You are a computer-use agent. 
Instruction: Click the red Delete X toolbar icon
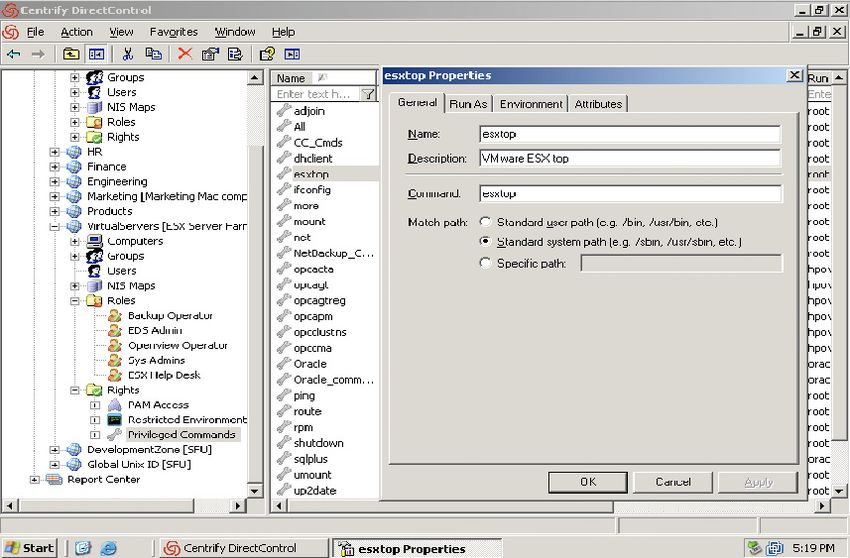[x=185, y=54]
